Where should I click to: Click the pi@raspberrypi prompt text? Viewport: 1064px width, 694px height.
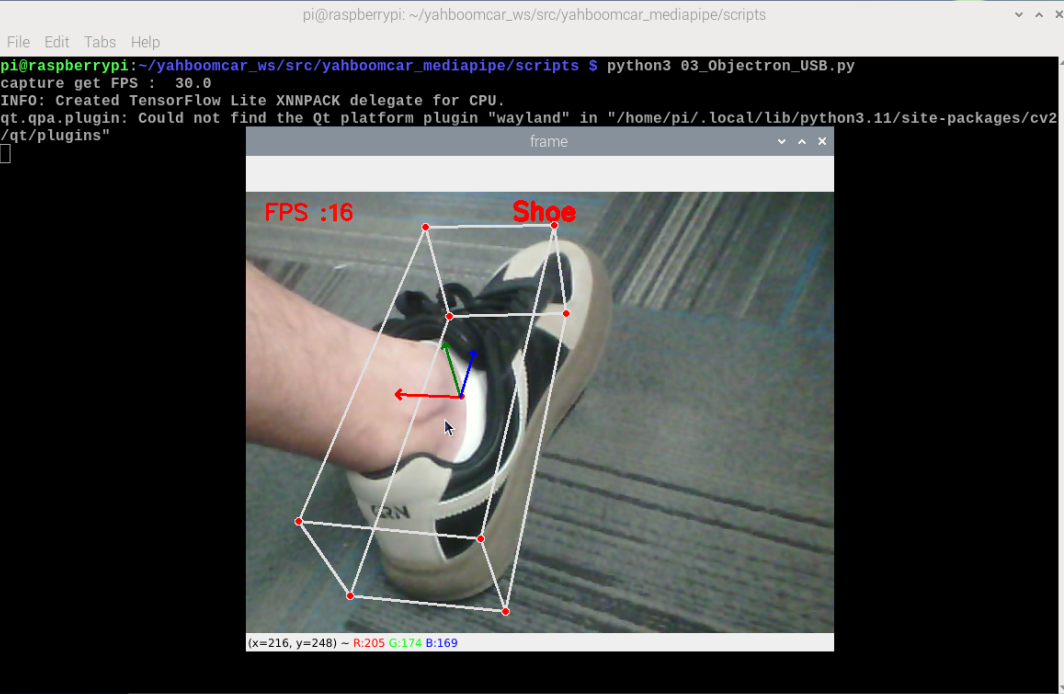pyautogui.click(x=64, y=66)
